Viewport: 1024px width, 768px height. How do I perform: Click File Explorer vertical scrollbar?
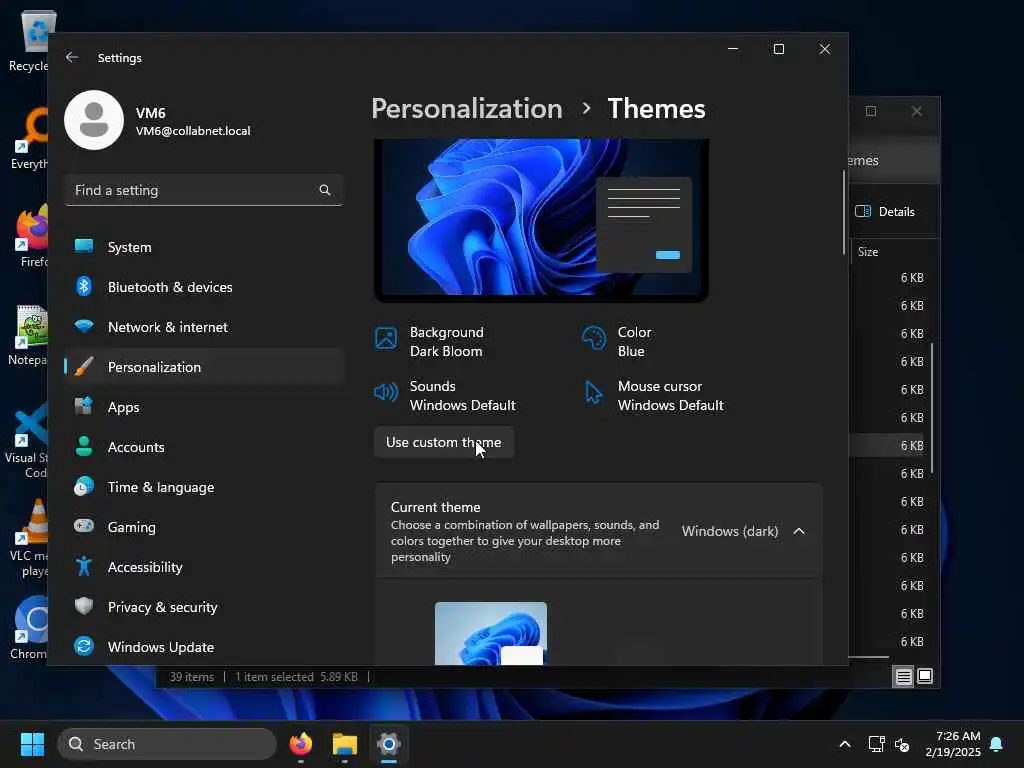pyautogui.click(x=933, y=408)
